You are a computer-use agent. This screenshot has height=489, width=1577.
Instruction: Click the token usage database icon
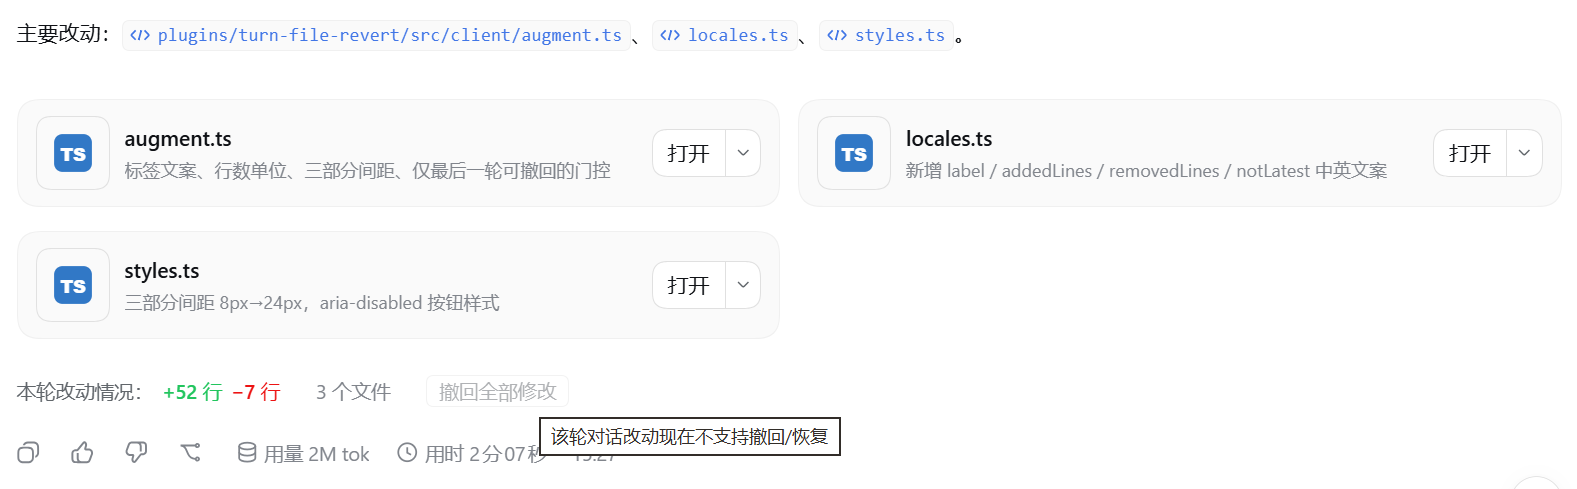(247, 453)
